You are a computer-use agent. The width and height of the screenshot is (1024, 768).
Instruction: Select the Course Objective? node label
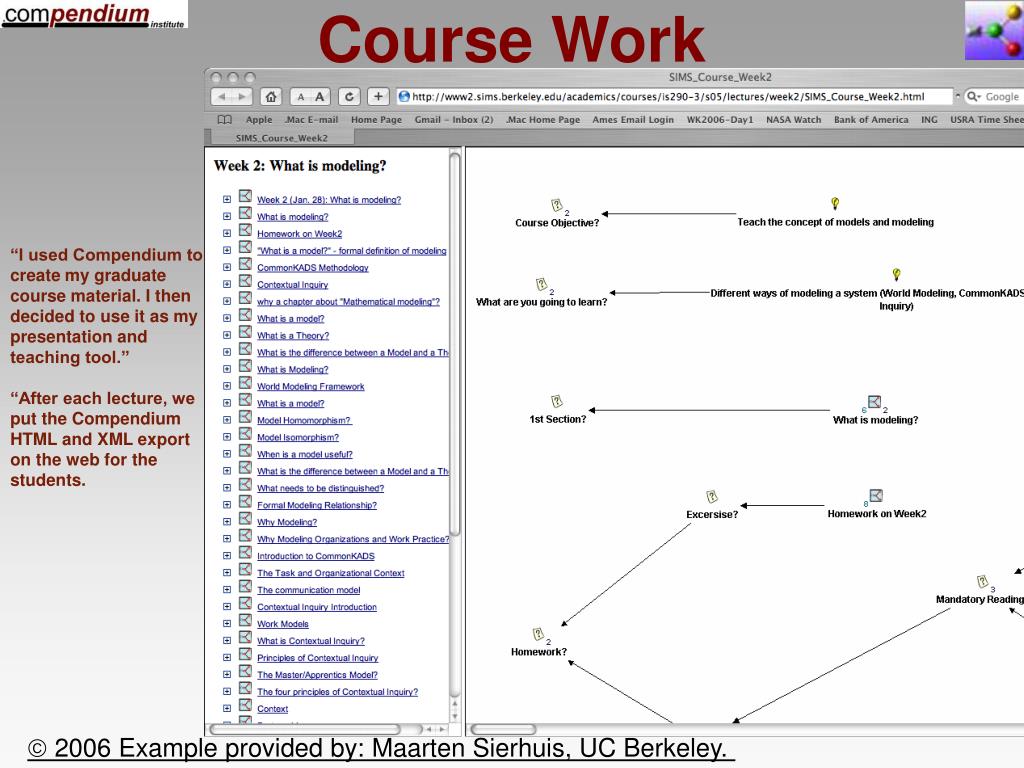(556, 223)
